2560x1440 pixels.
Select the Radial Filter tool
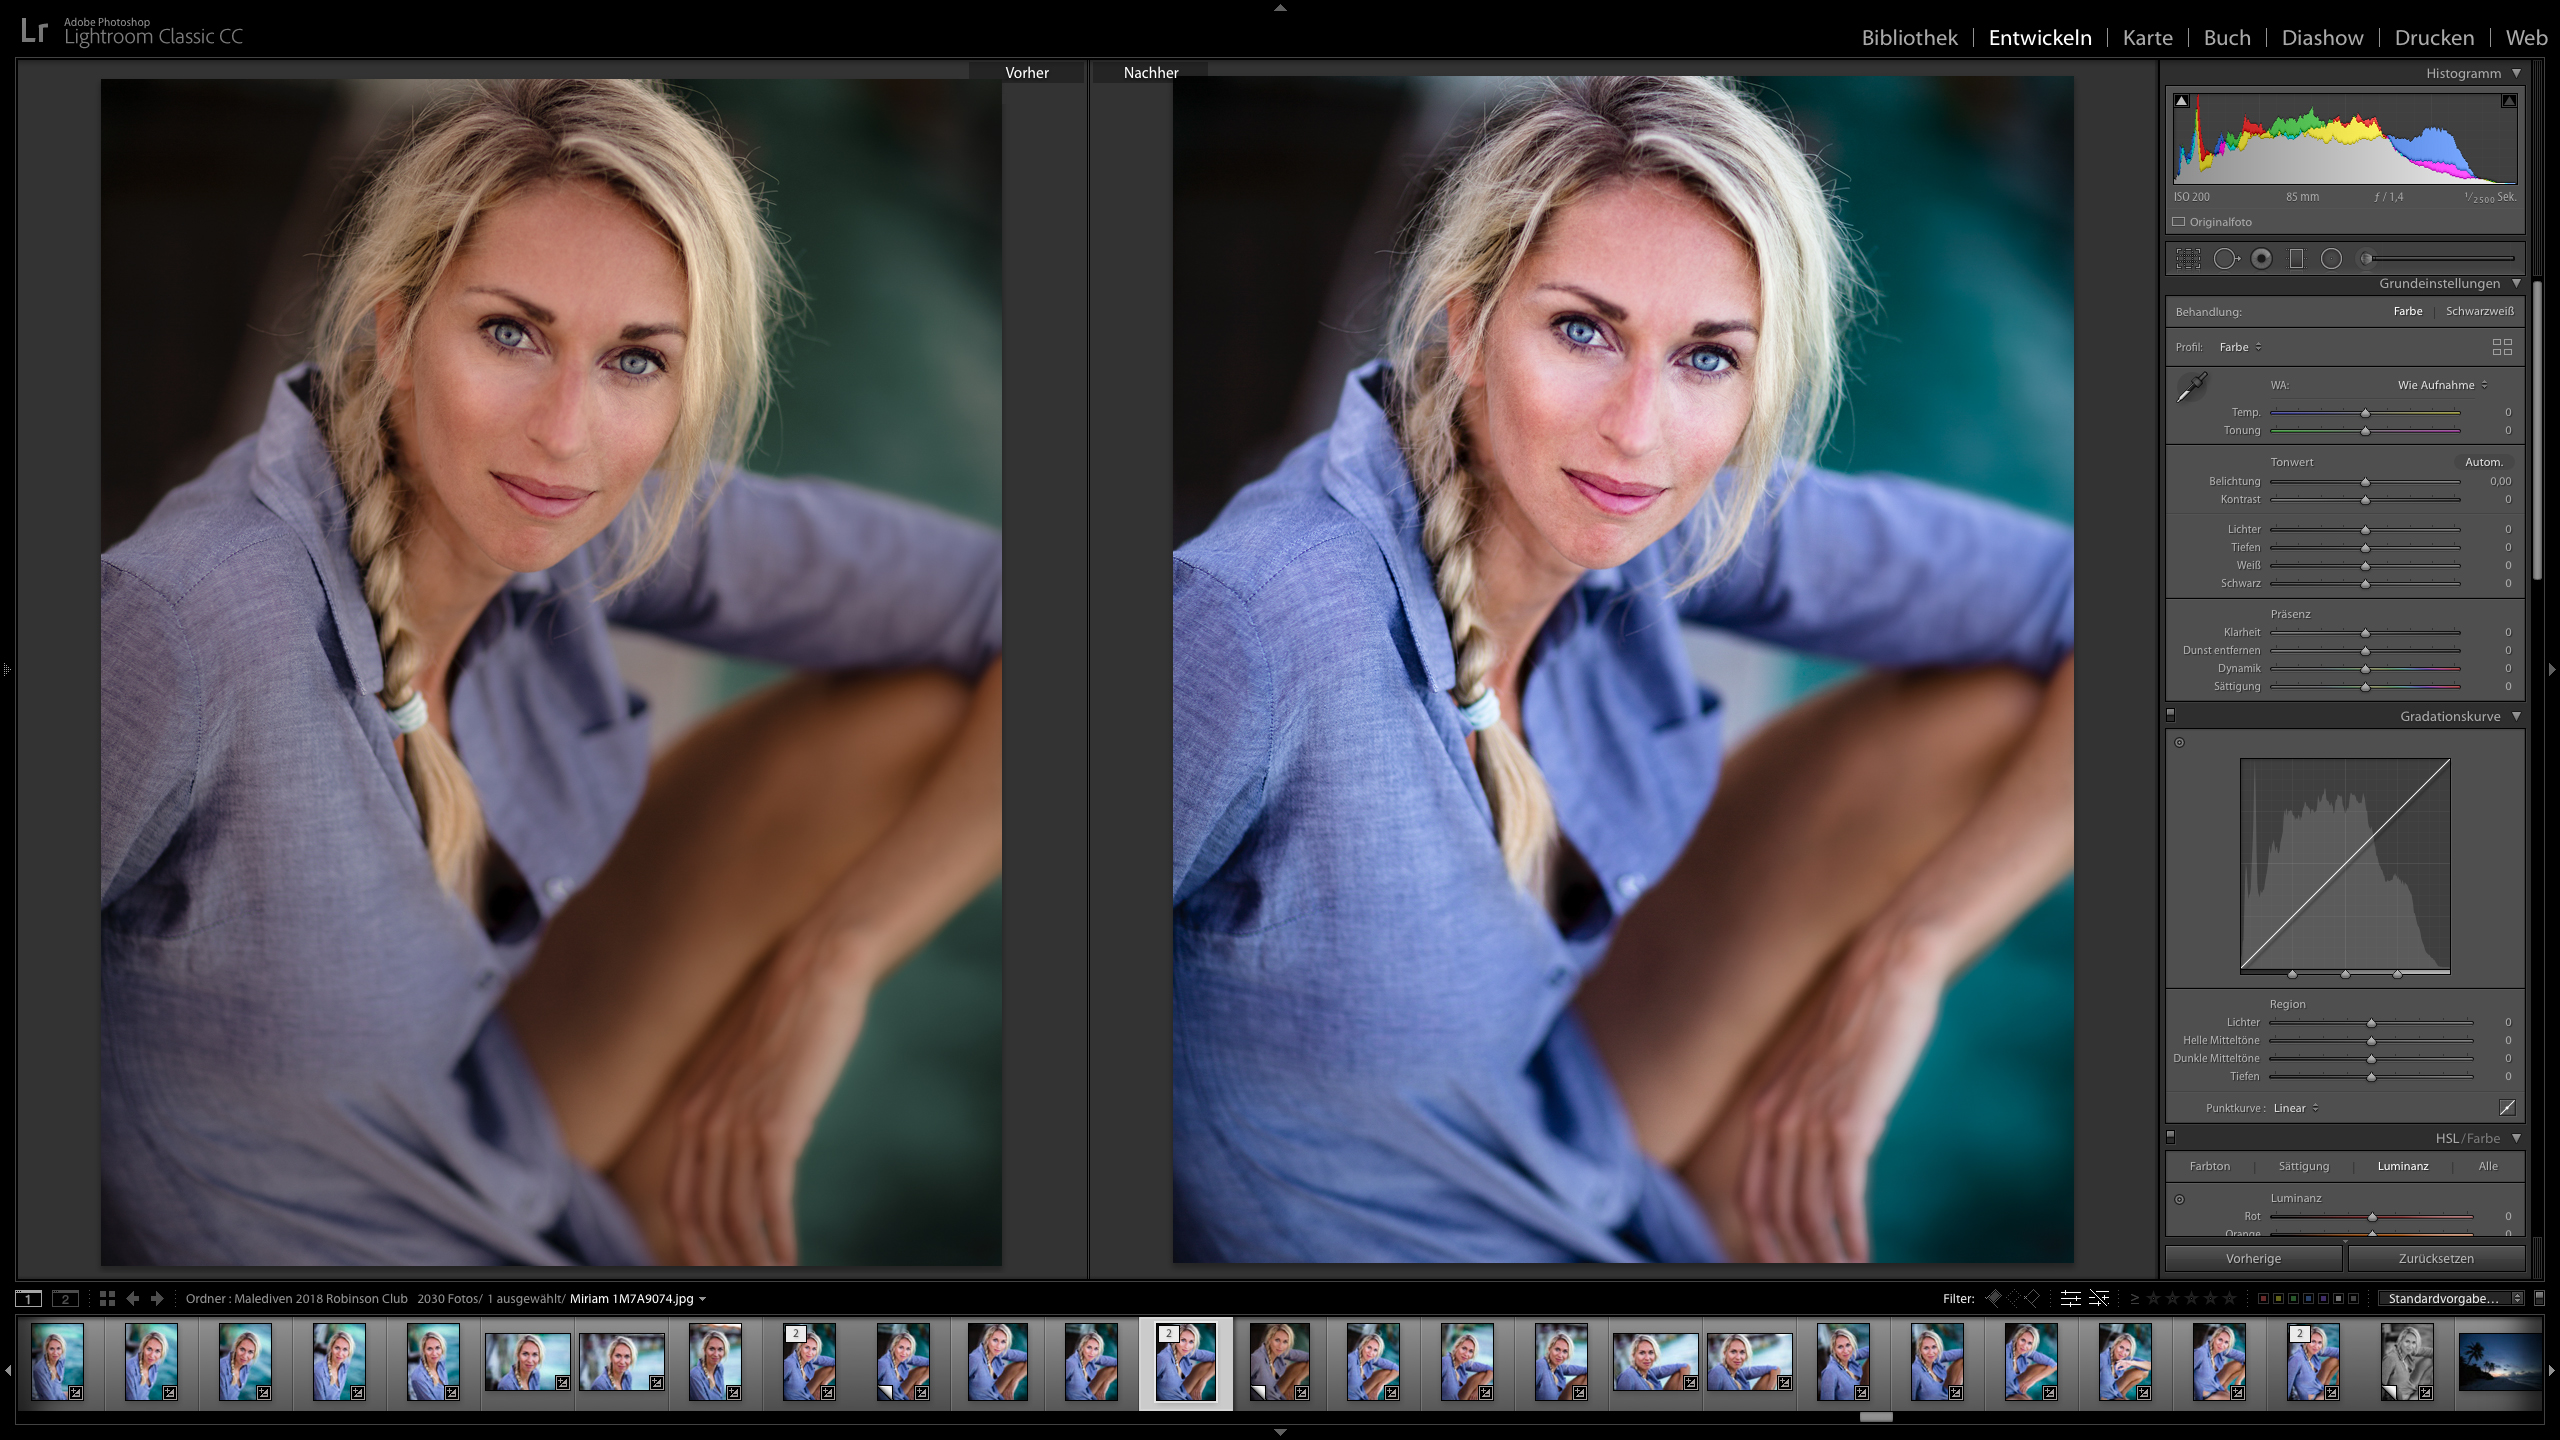coord(2331,259)
